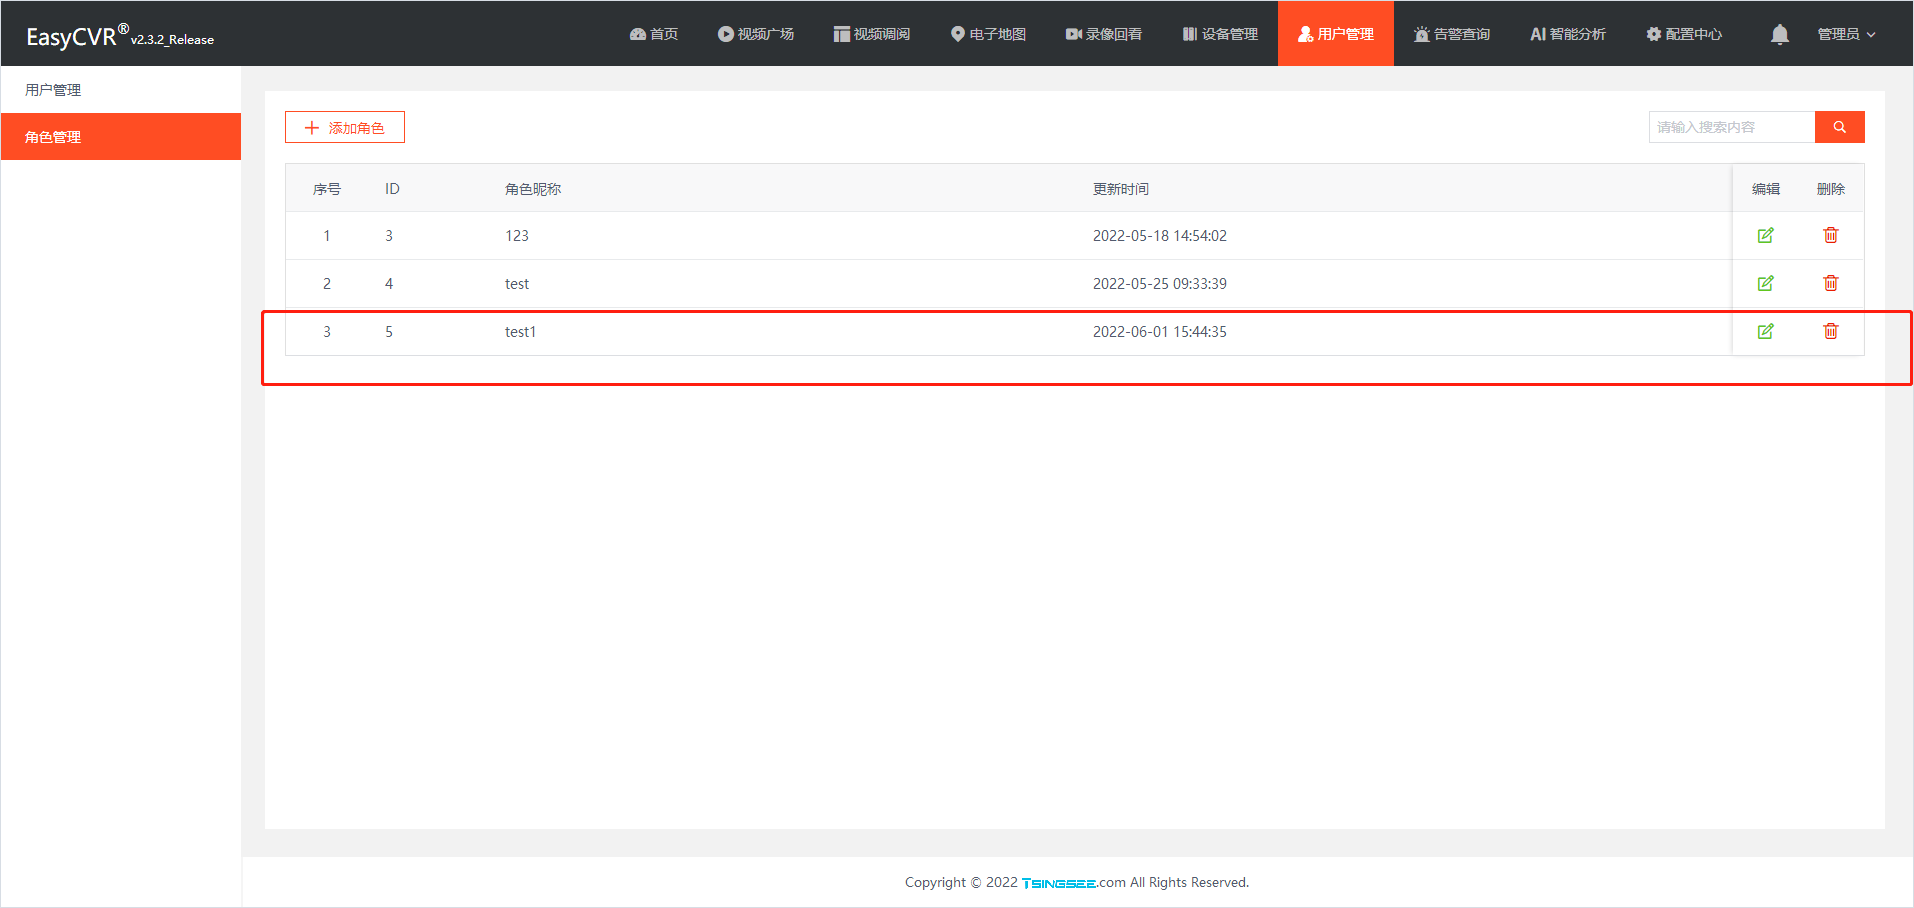The width and height of the screenshot is (1914, 908).
Task: Expand the 管理员 account dropdown
Action: click(x=1845, y=34)
